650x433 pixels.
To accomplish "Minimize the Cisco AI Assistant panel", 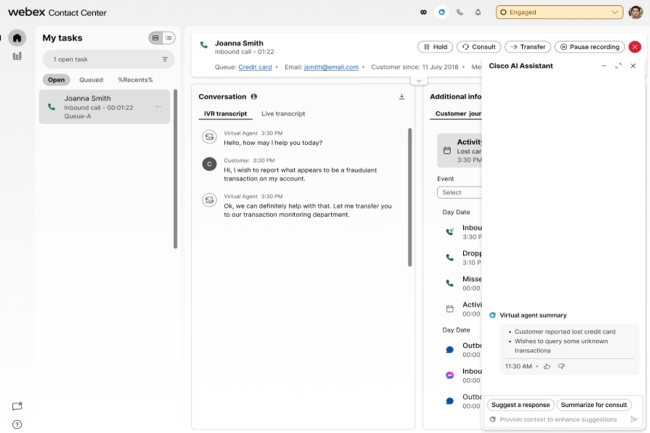I will click(603, 66).
